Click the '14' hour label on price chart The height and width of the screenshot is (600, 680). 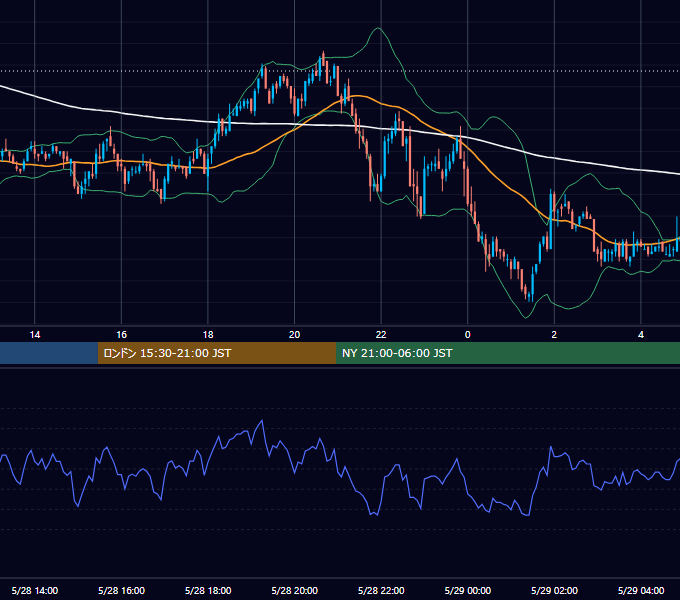(x=35, y=335)
